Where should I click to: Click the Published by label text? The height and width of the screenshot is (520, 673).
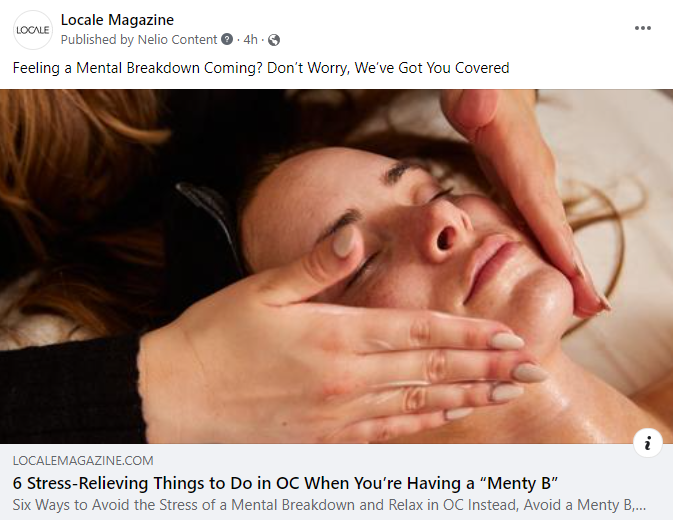point(97,39)
